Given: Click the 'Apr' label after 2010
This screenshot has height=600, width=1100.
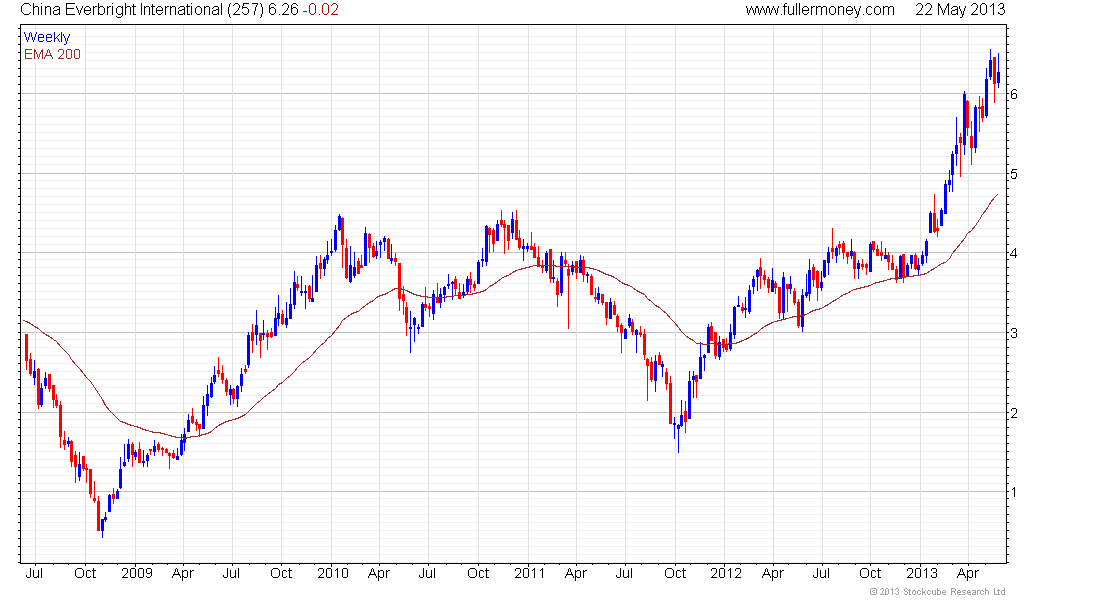Looking at the screenshot, I should tap(379, 573).
